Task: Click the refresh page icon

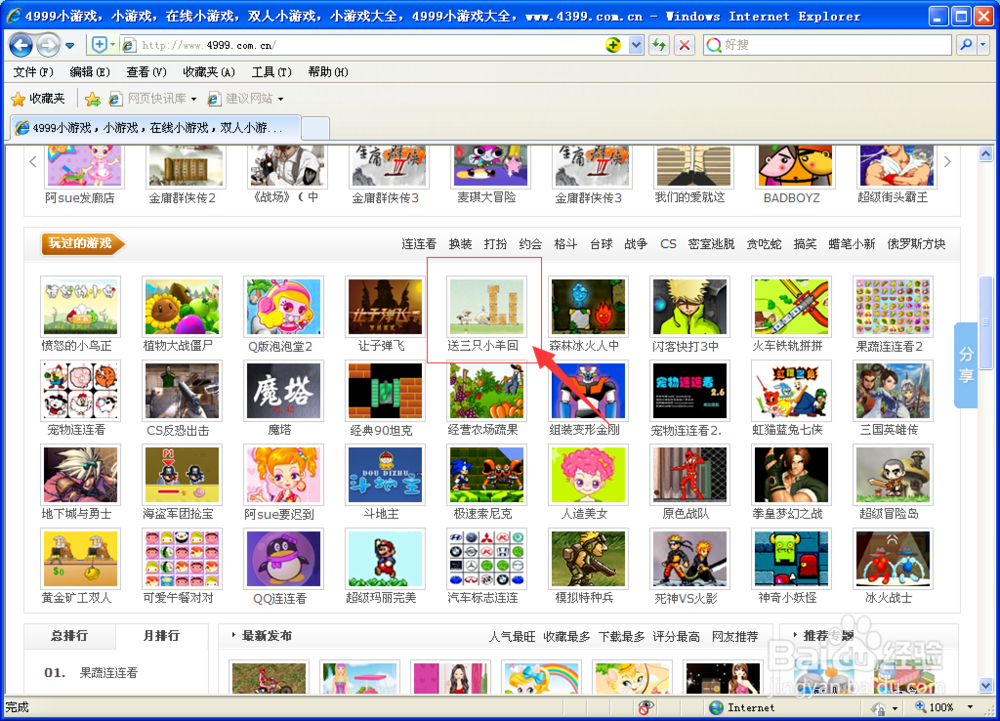Action: [659, 45]
